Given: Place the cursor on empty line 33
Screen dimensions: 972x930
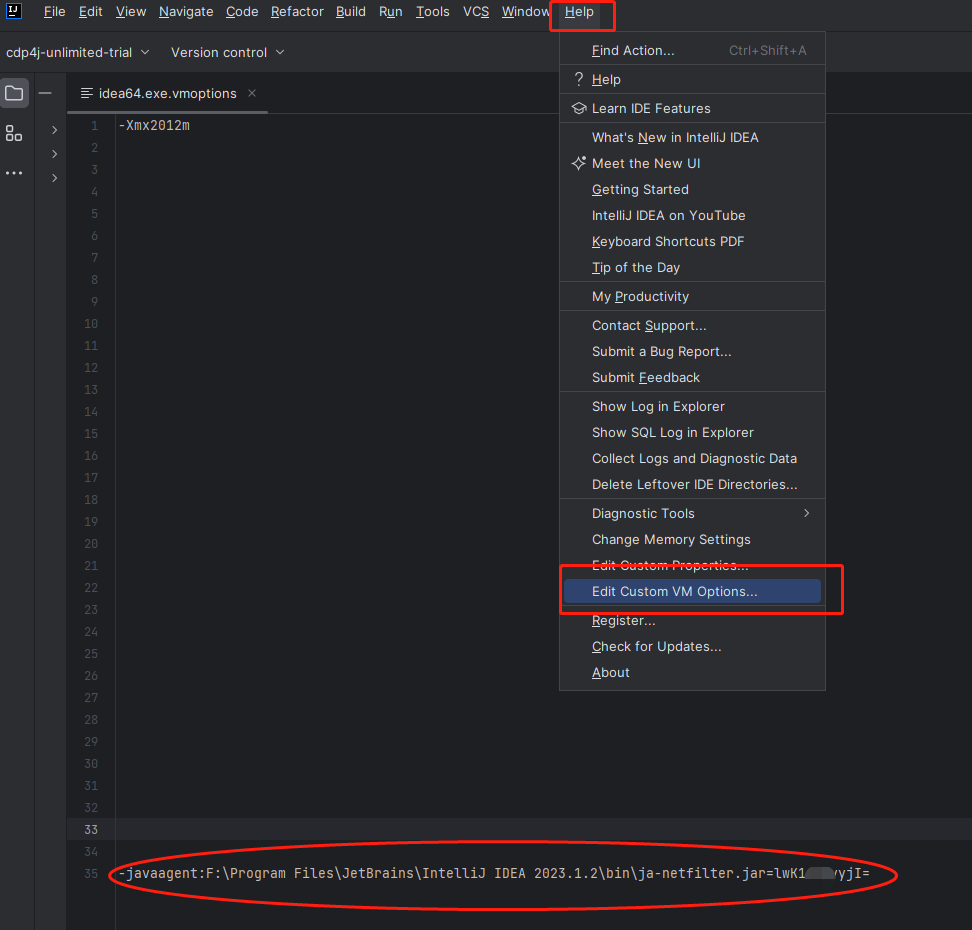Looking at the screenshot, I should [543, 830].
